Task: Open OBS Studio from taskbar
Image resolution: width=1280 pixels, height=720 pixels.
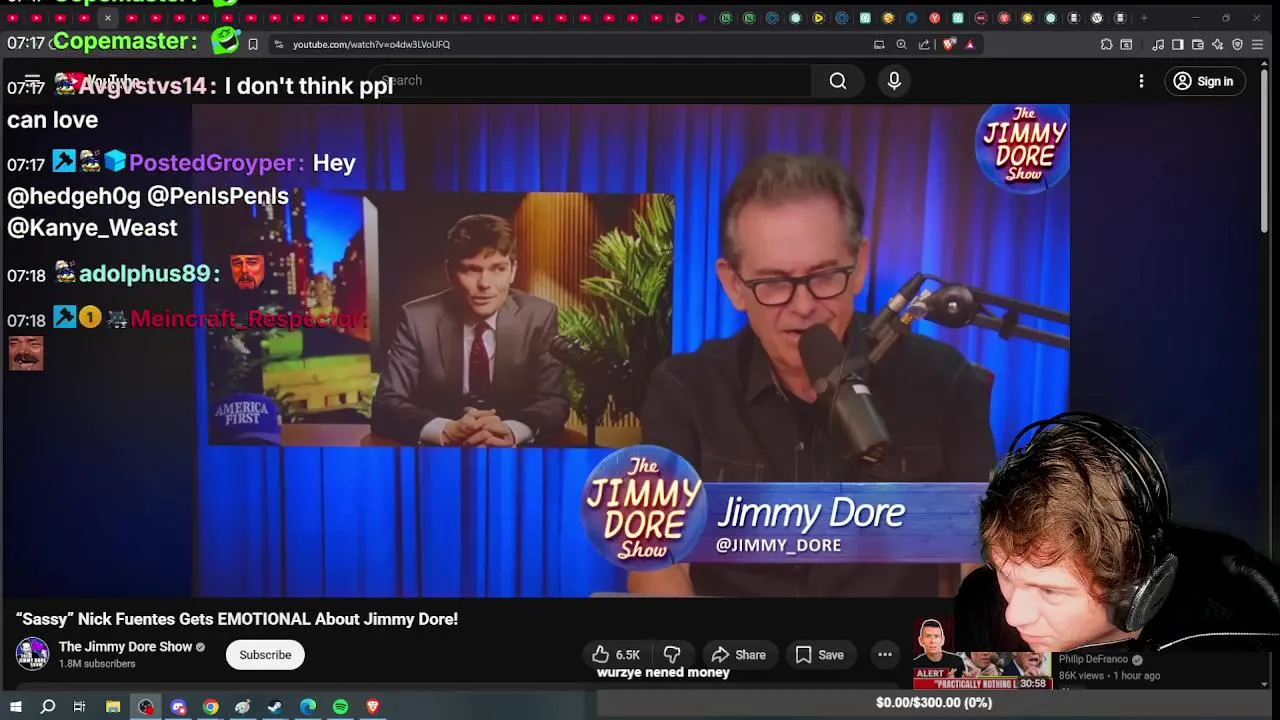Action: [146, 707]
